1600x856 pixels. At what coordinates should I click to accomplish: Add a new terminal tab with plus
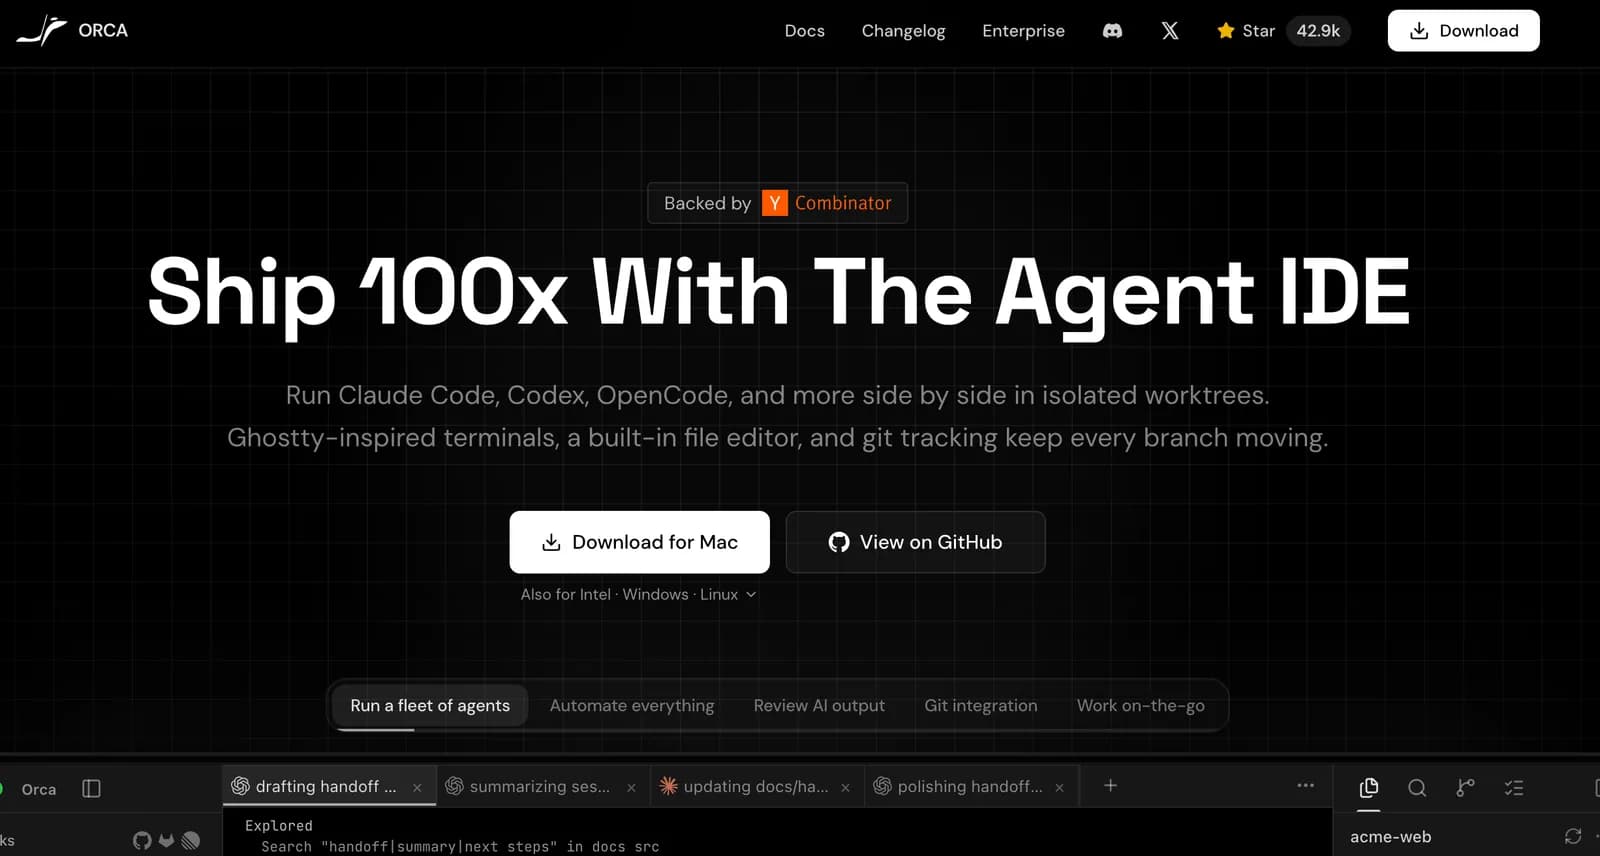(x=1110, y=786)
